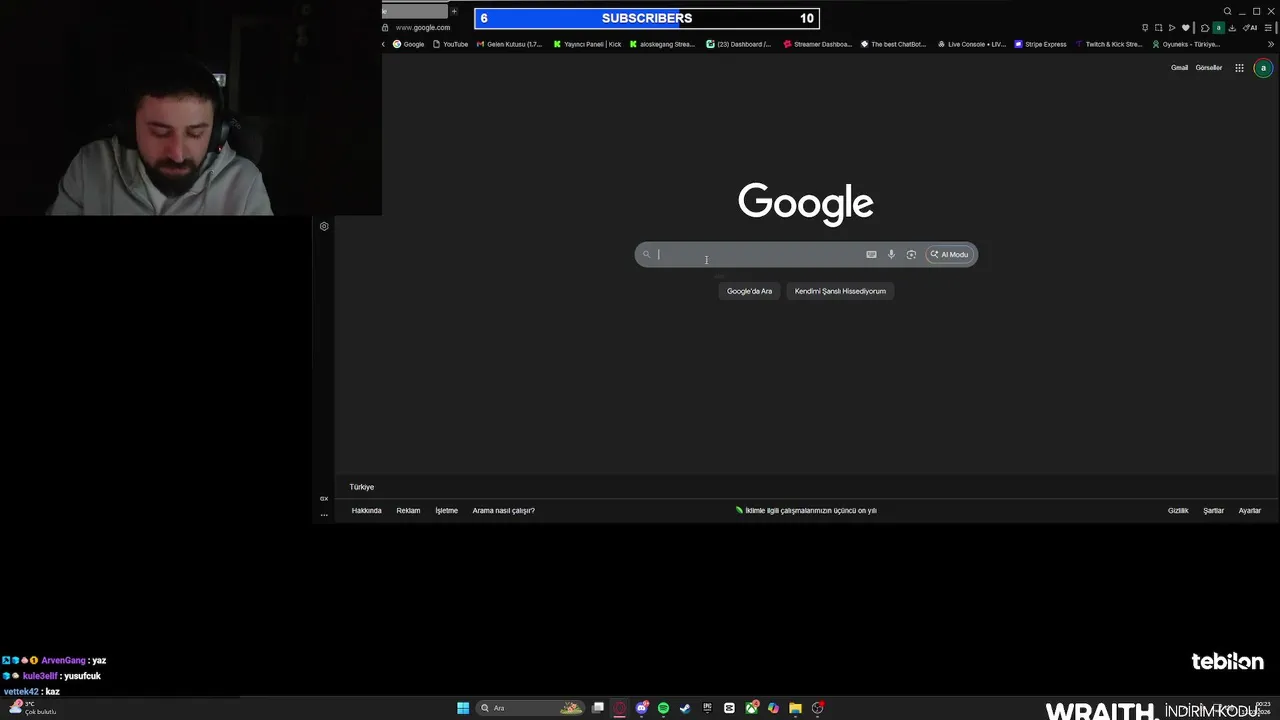Screen dimensions: 1280x720
Task: Open the Live Console bookmark
Action: tap(972, 44)
